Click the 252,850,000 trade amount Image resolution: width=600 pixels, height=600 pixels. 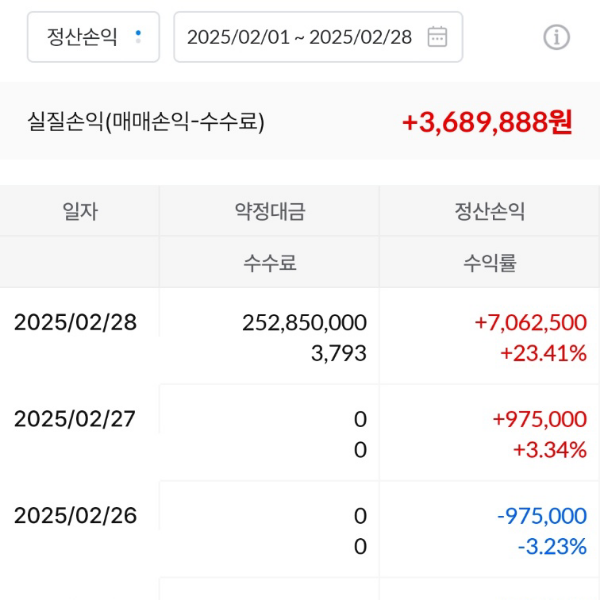point(304,322)
